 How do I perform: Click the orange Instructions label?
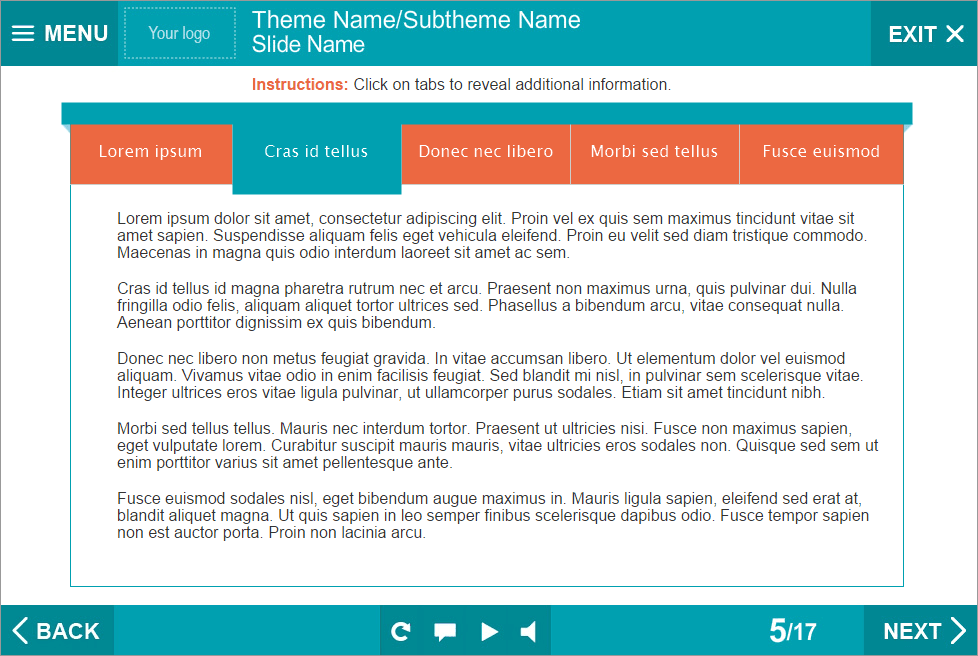click(300, 85)
